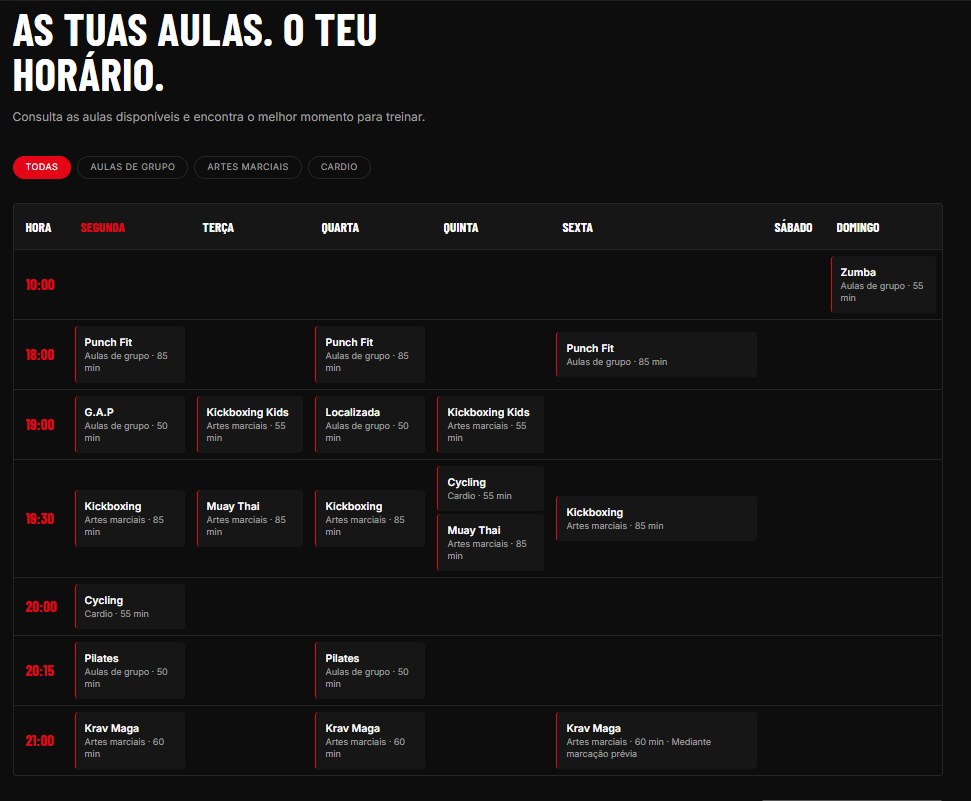The width and height of the screenshot is (971, 801).
Task: Open Pilates class on Quarta
Action: 370,670
